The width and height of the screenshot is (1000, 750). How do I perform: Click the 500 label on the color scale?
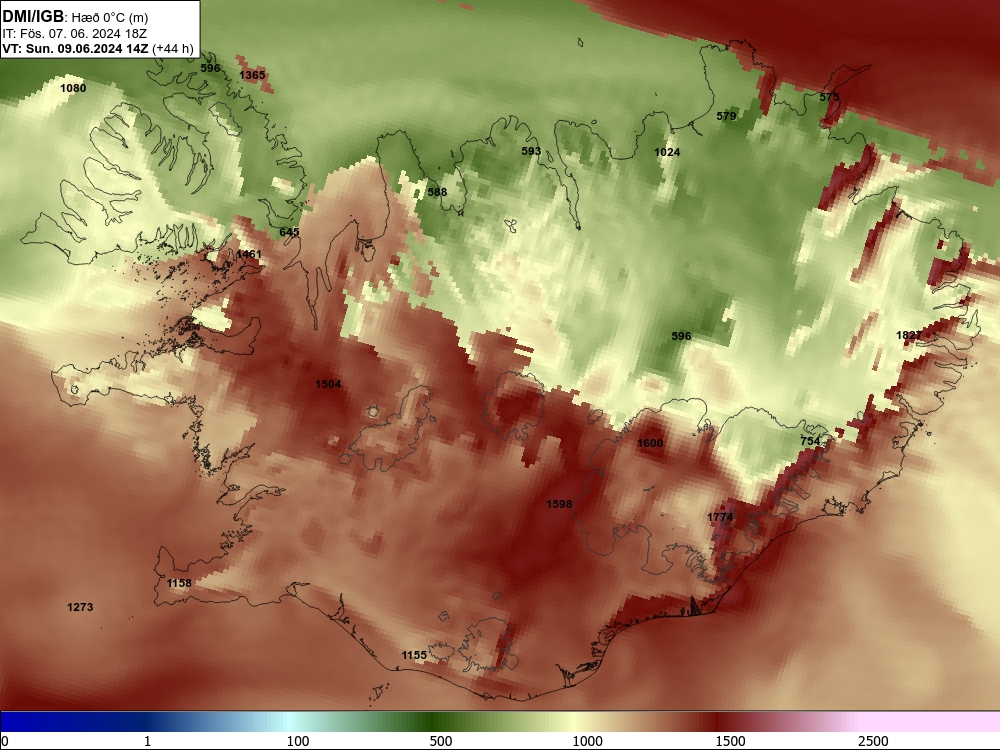[x=441, y=741]
